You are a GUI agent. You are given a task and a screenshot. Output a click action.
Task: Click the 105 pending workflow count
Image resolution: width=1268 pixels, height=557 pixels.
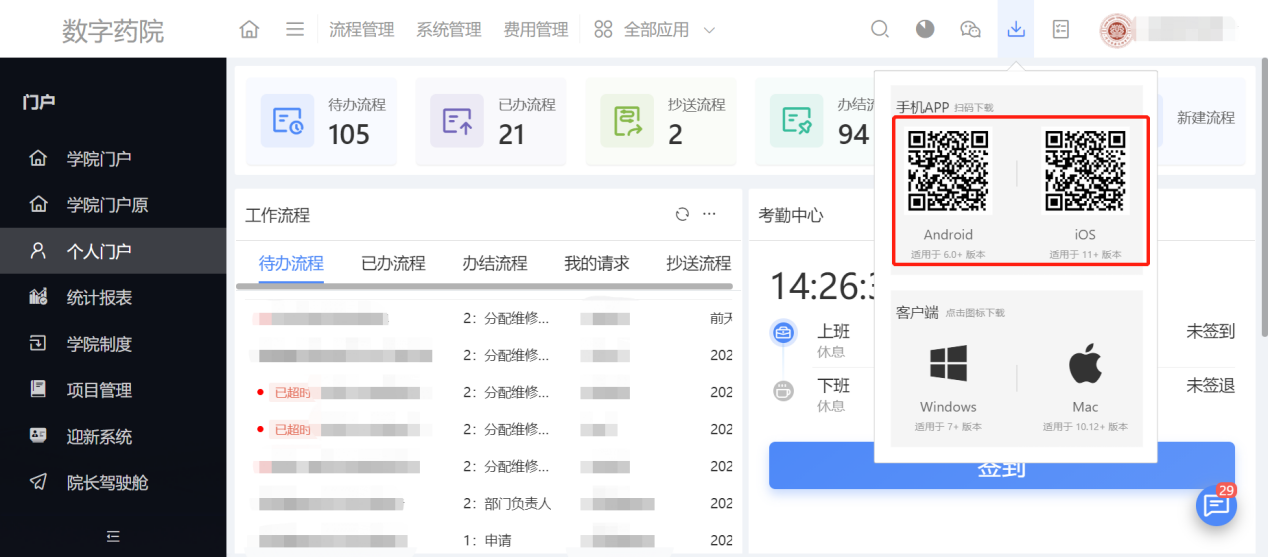349,134
